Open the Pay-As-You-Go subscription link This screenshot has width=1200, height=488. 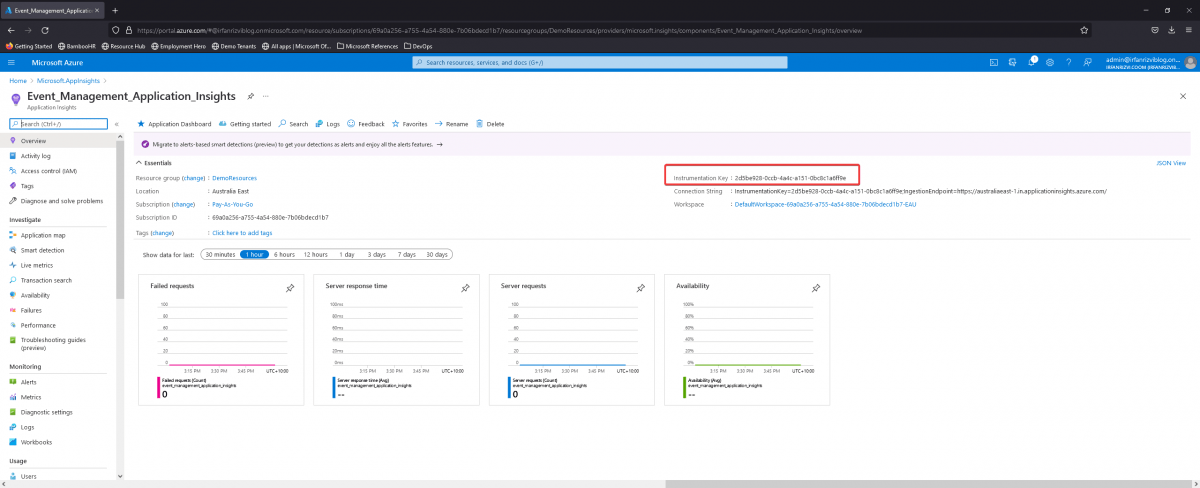[232, 204]
